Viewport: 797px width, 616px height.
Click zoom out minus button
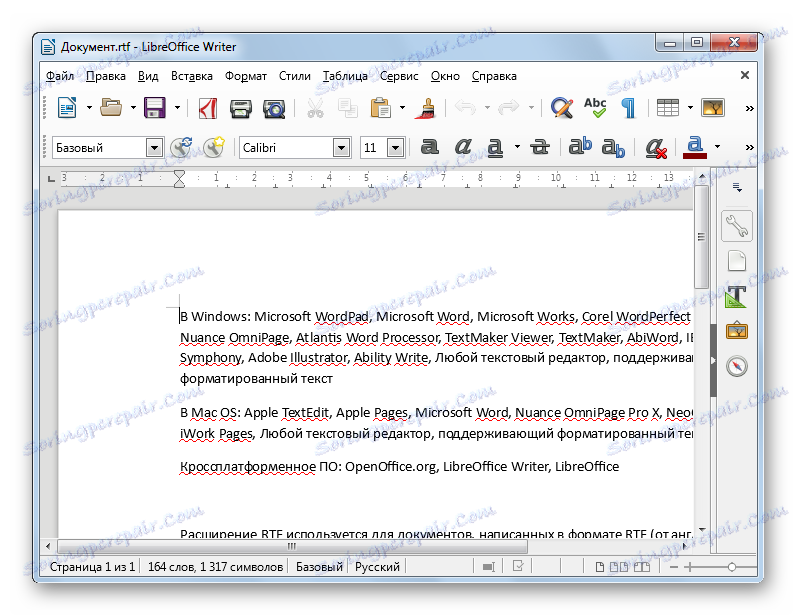pyautogui.click(x=673, y=567)
